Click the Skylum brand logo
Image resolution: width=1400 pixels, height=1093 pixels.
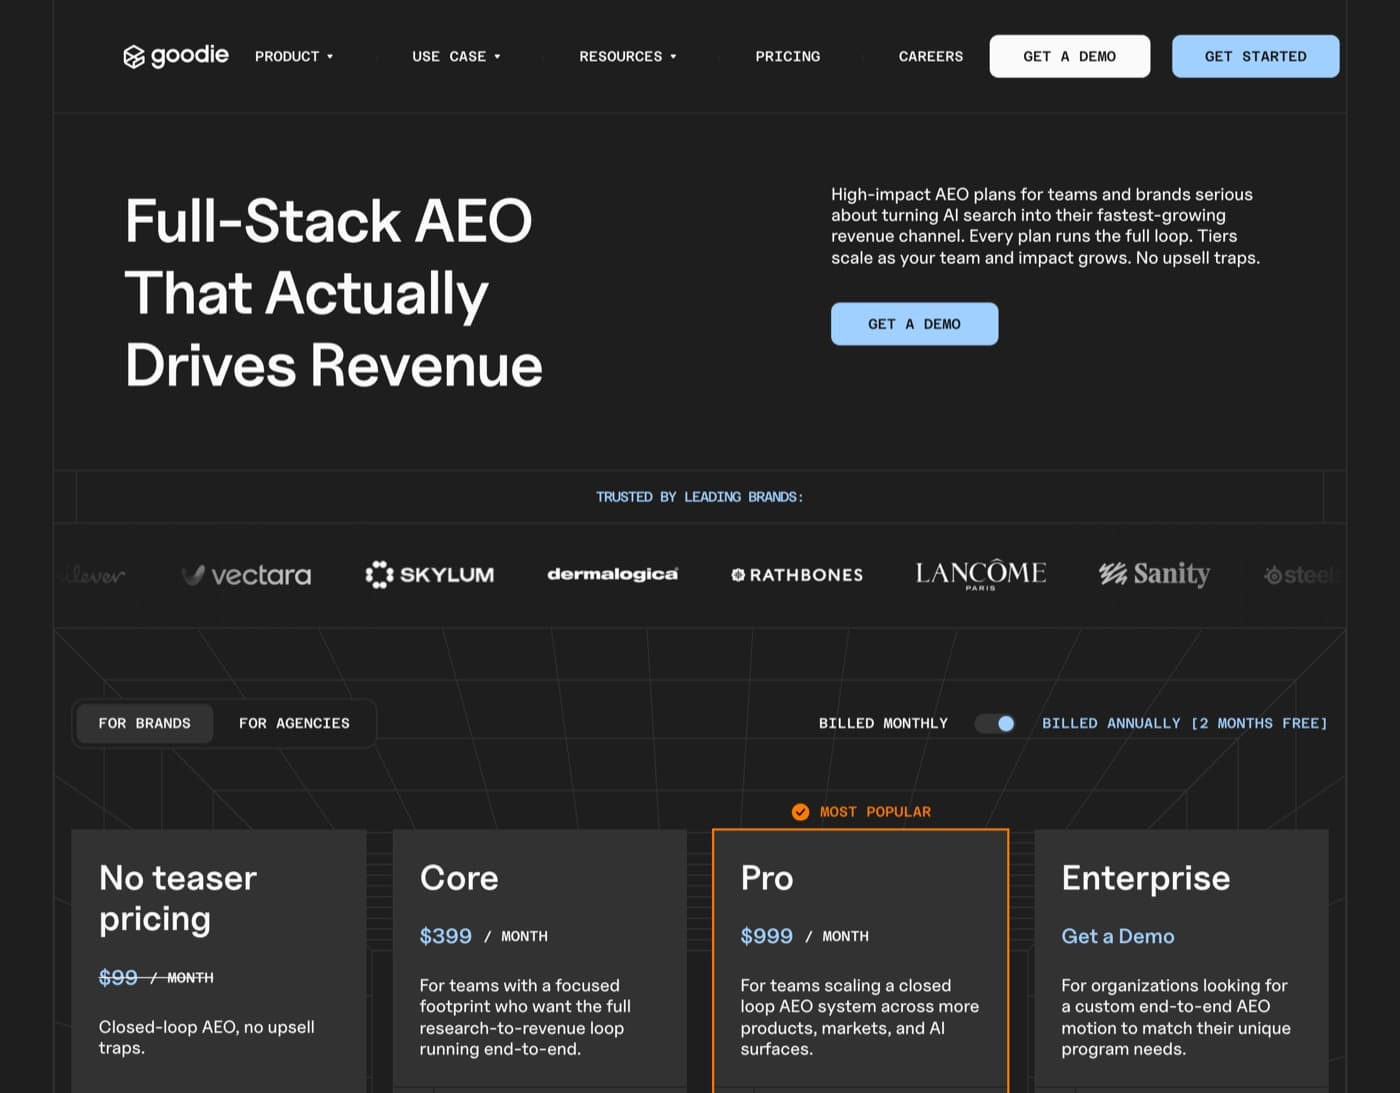(430, 574)
